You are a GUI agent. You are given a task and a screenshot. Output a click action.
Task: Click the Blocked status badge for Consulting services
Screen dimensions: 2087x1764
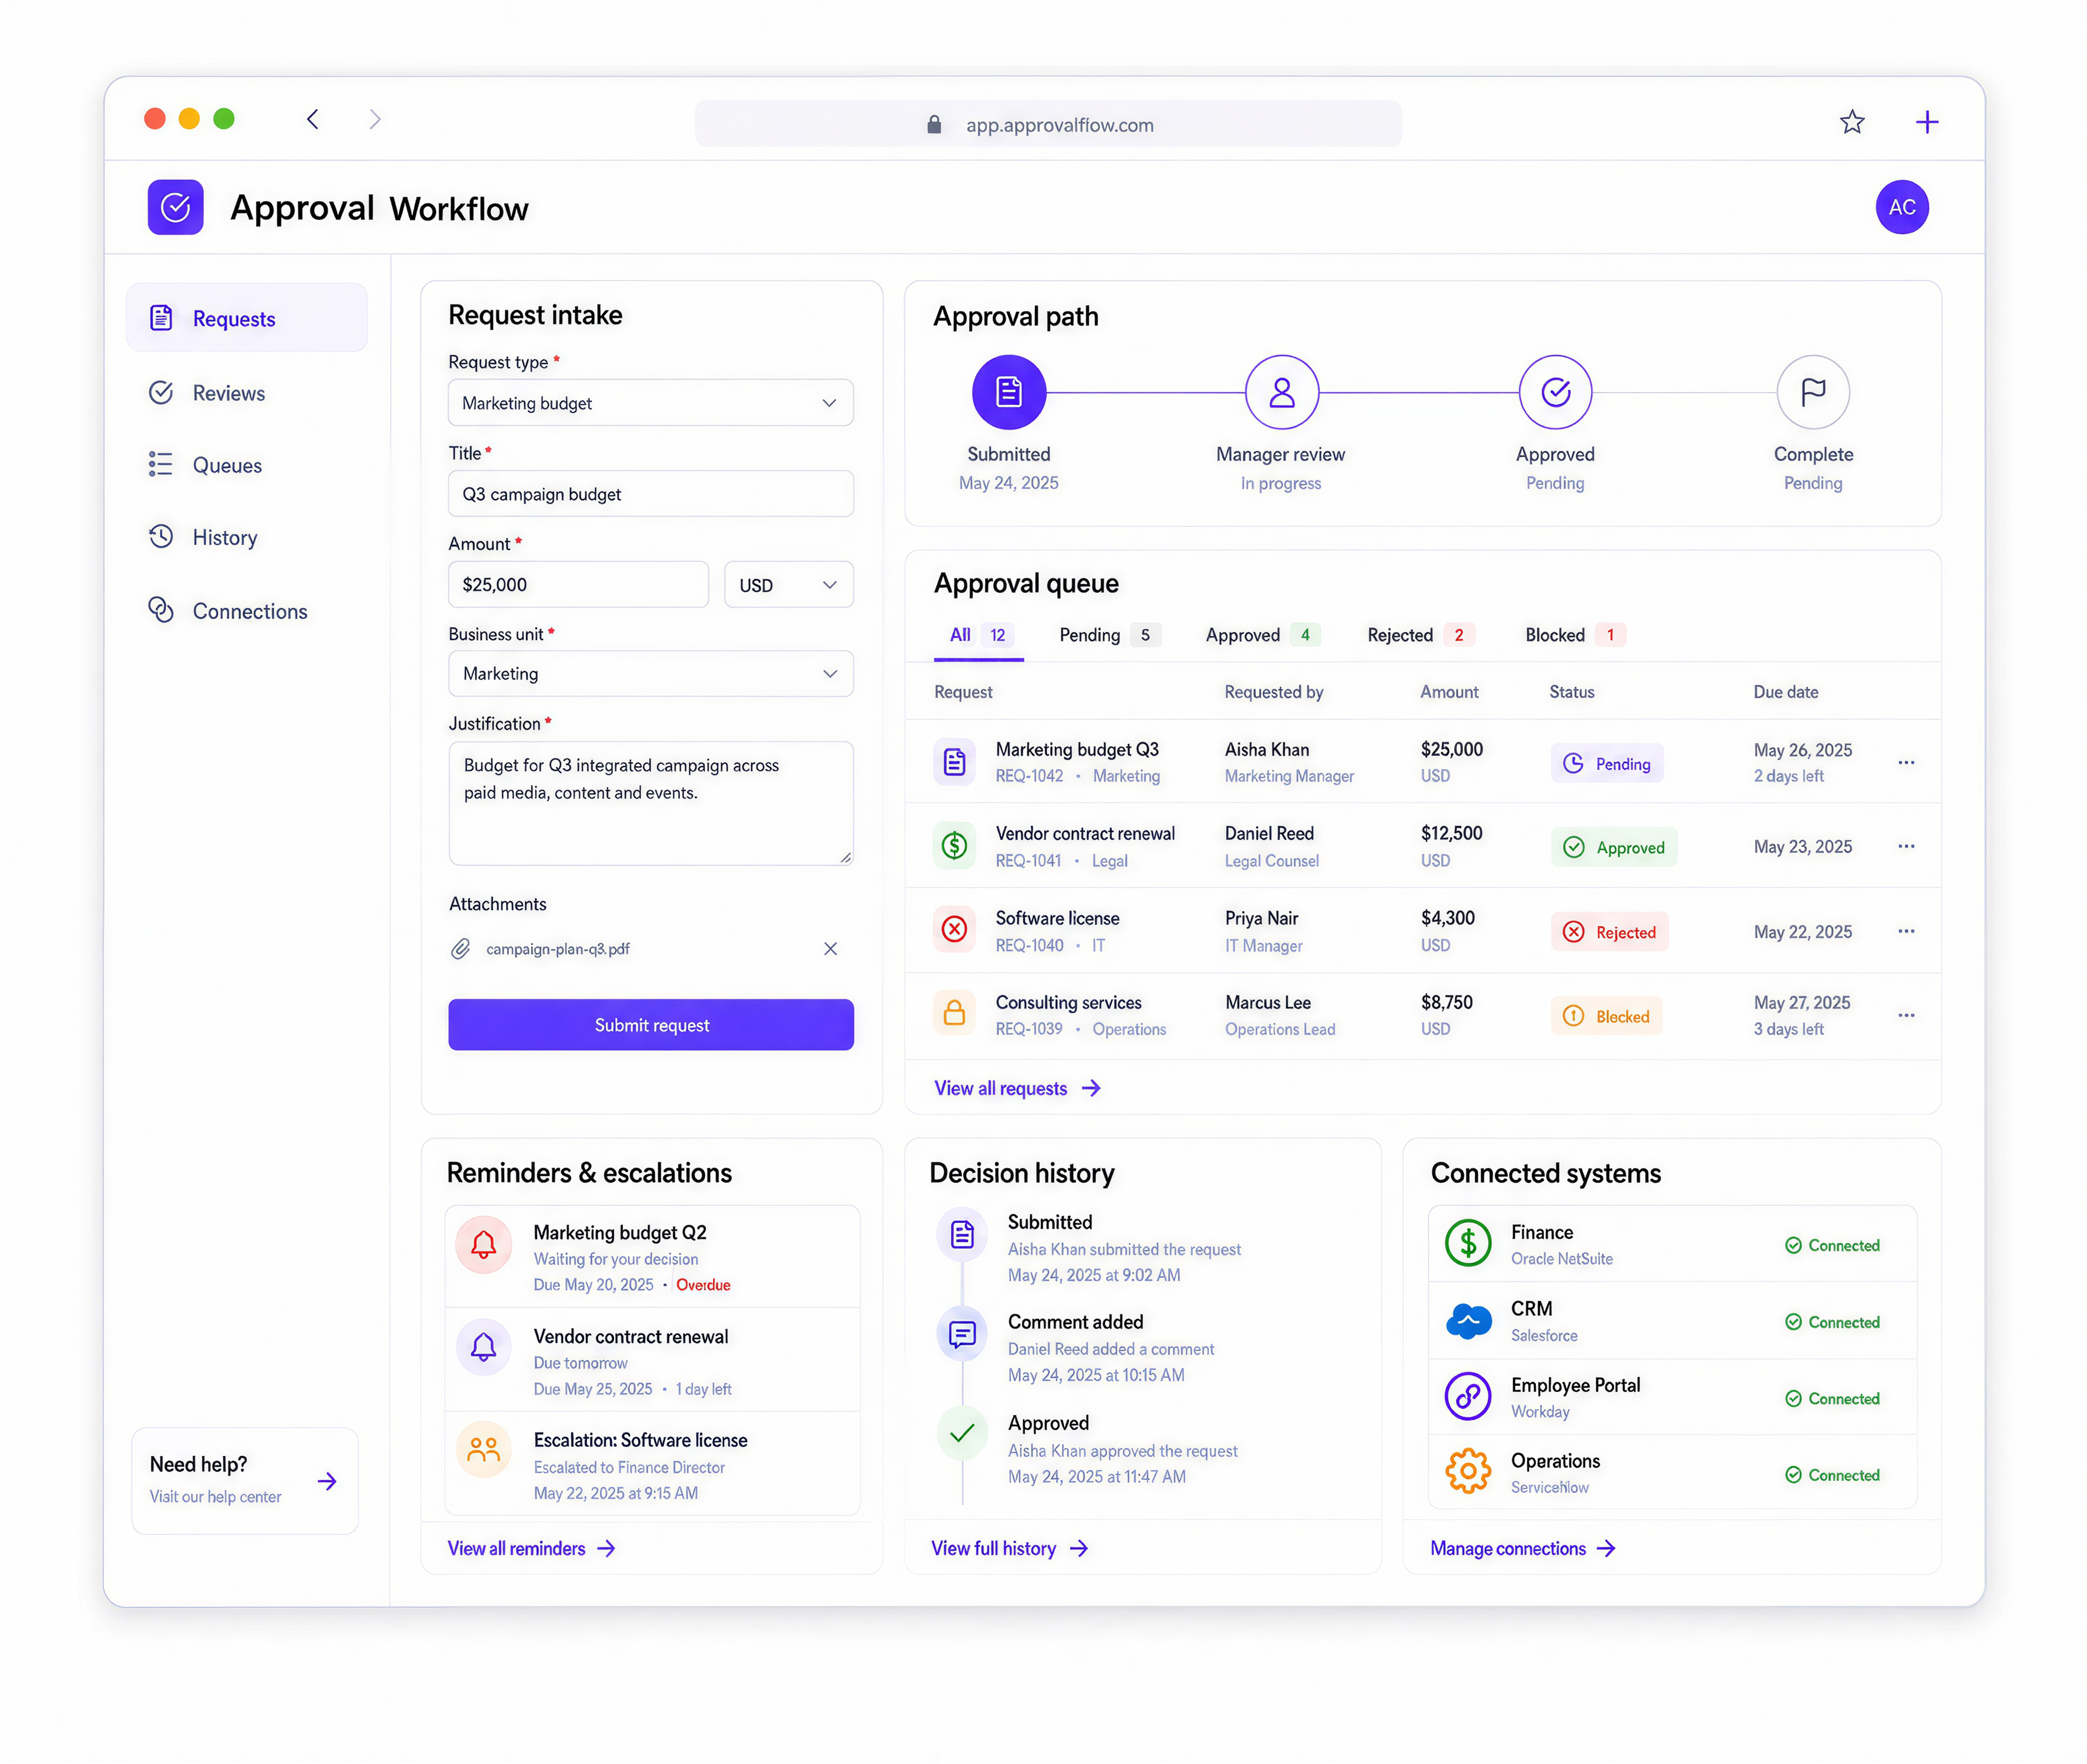[x=1606, y=1016]
